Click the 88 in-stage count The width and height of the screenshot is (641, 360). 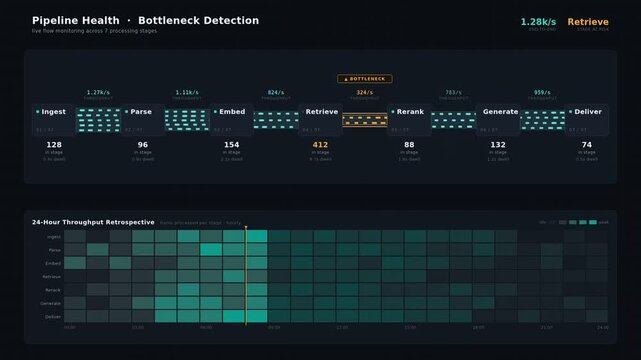tap(409, 145)
